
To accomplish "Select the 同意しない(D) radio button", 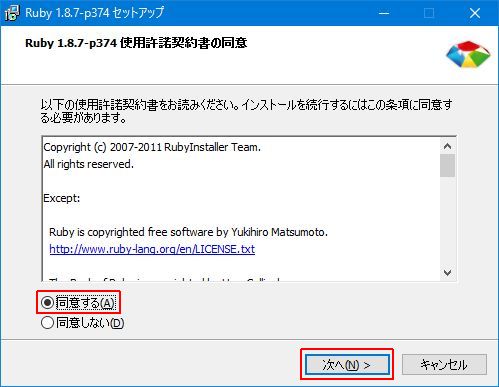I will coord(47,323).
